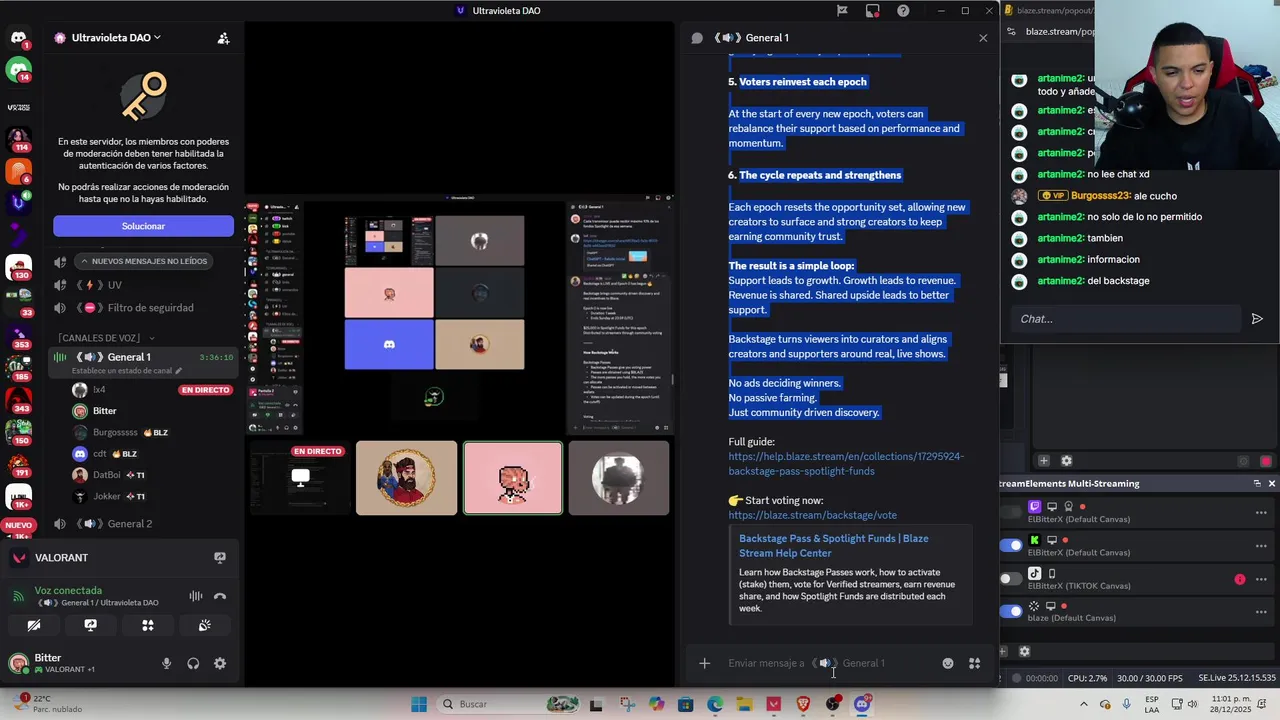This screenshot has height=720, width=1280.
Task: Disconnect from the voice channel
Action: click(220, 596)
